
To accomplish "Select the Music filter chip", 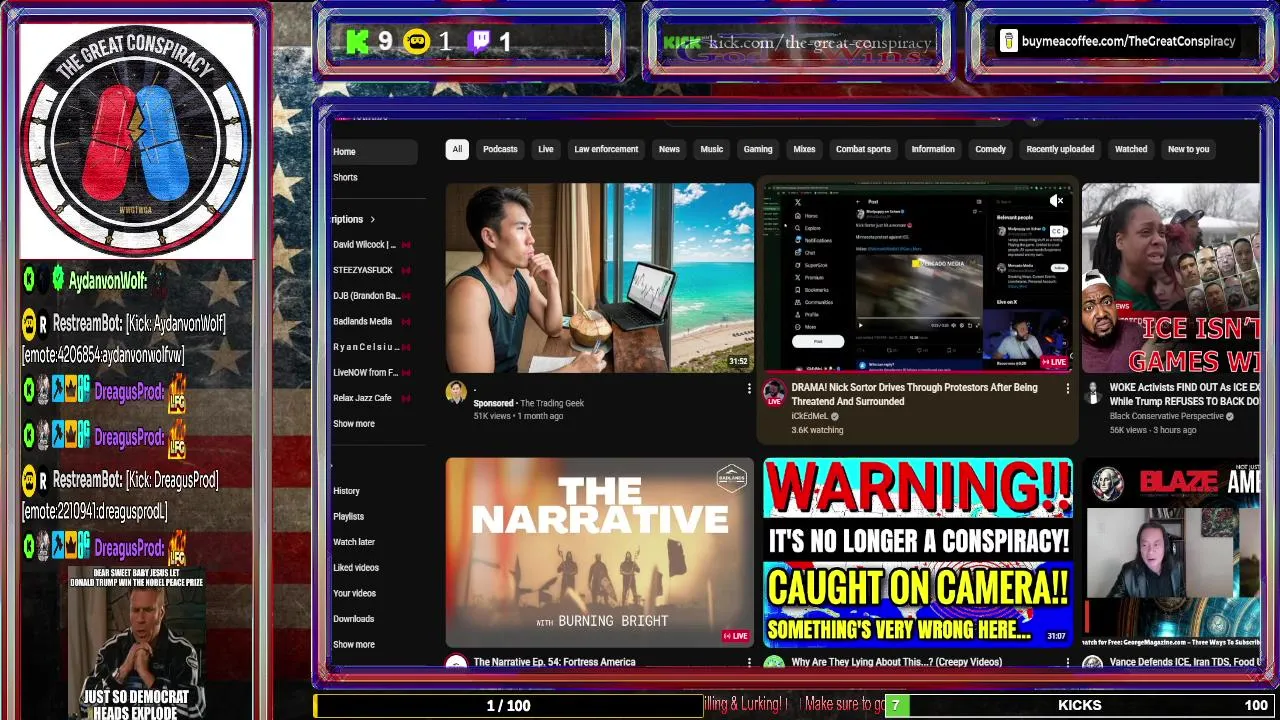I will [x=711, y=149].
